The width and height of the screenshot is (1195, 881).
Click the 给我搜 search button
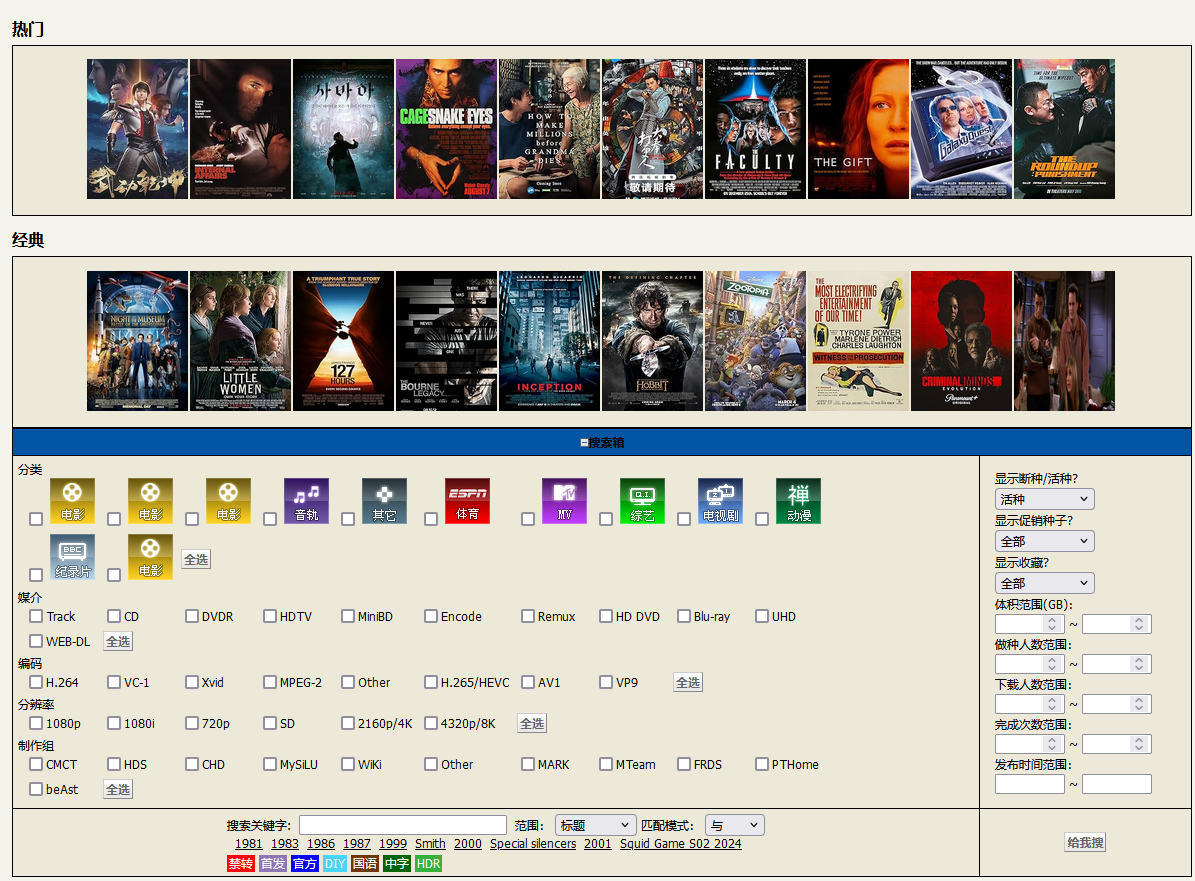1085,842
